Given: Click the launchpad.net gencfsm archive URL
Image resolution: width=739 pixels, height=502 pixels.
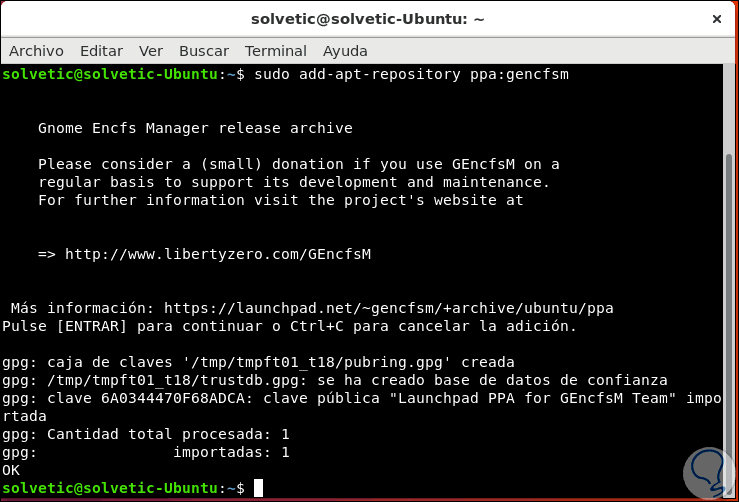Looking at the screenshot, I should point(389,308).
